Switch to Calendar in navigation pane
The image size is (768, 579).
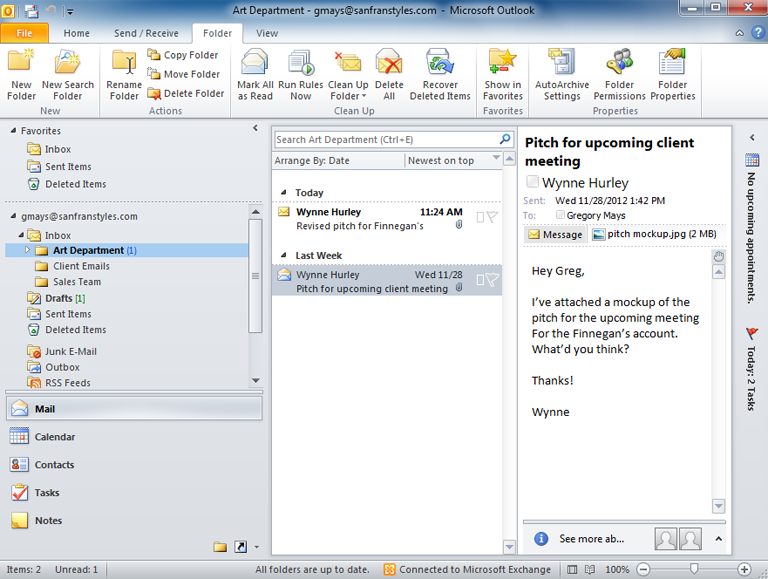54,437
